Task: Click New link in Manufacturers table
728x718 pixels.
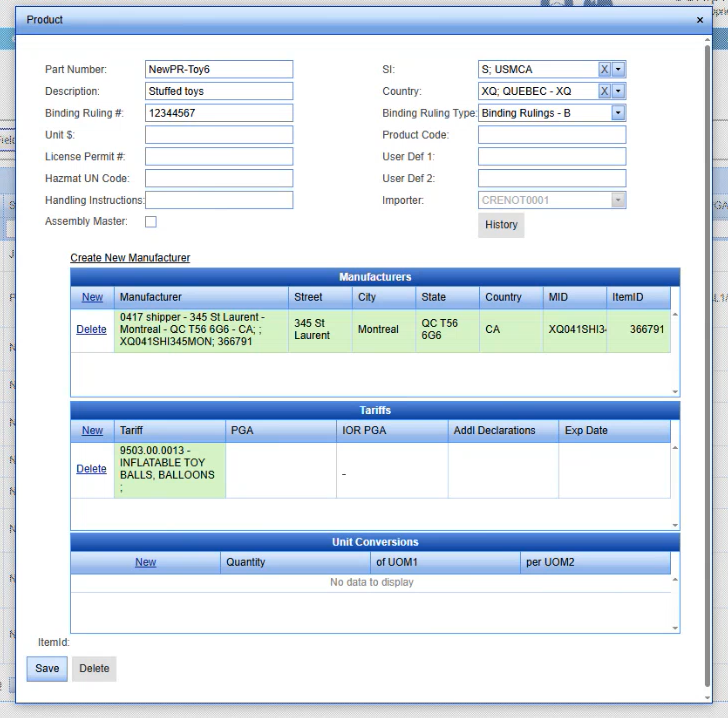Action: (x=92, y=297)
